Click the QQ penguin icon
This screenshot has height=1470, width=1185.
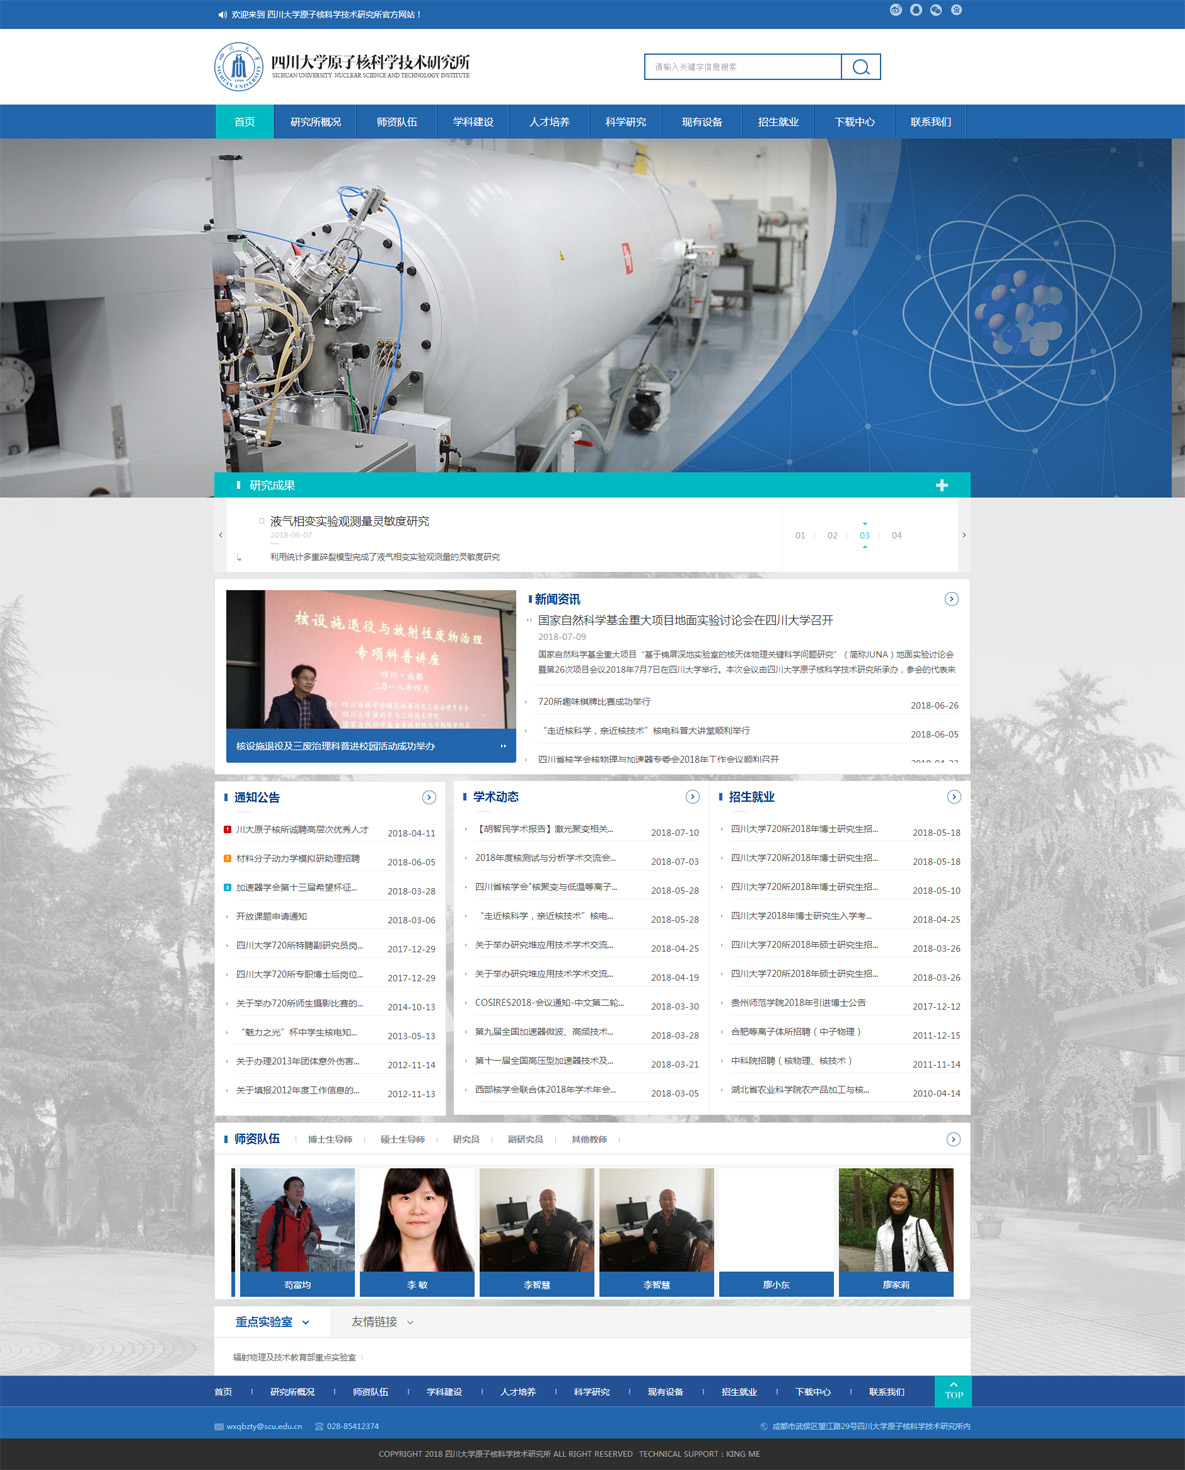pos(916,10)
